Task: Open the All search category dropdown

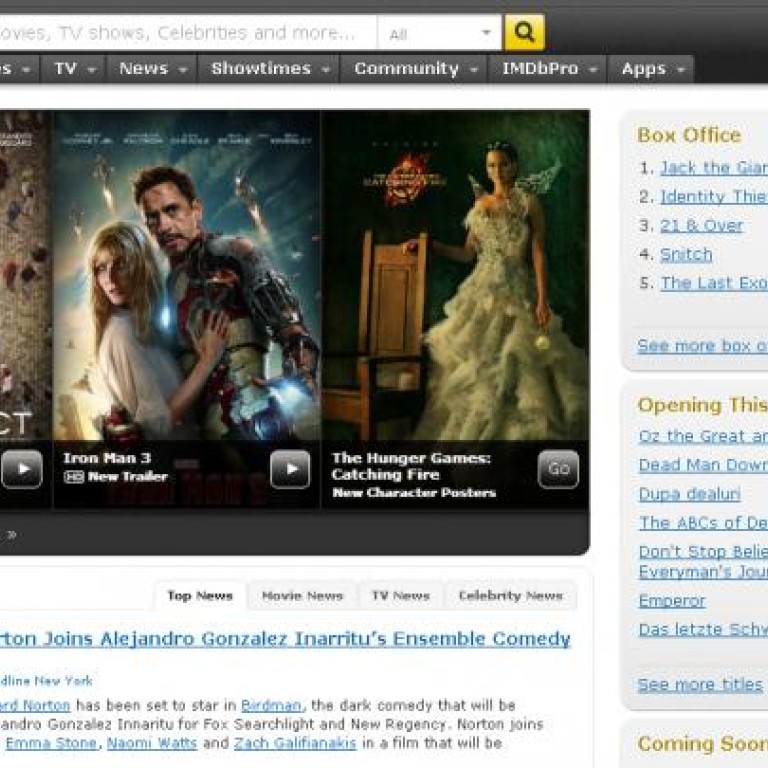Action: pos(439,33)
